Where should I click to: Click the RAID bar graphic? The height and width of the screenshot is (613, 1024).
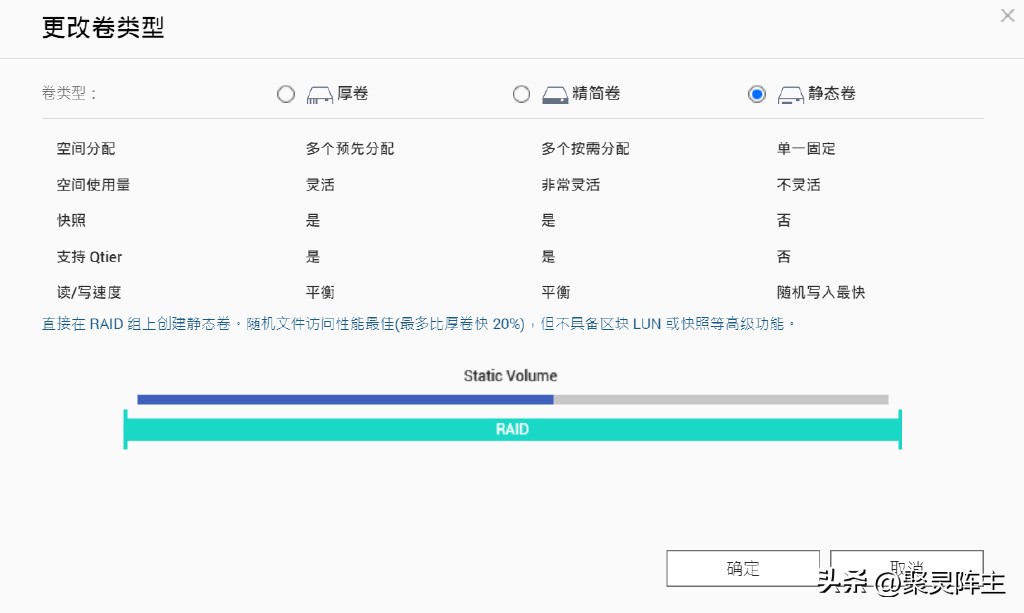coord(512,429)
